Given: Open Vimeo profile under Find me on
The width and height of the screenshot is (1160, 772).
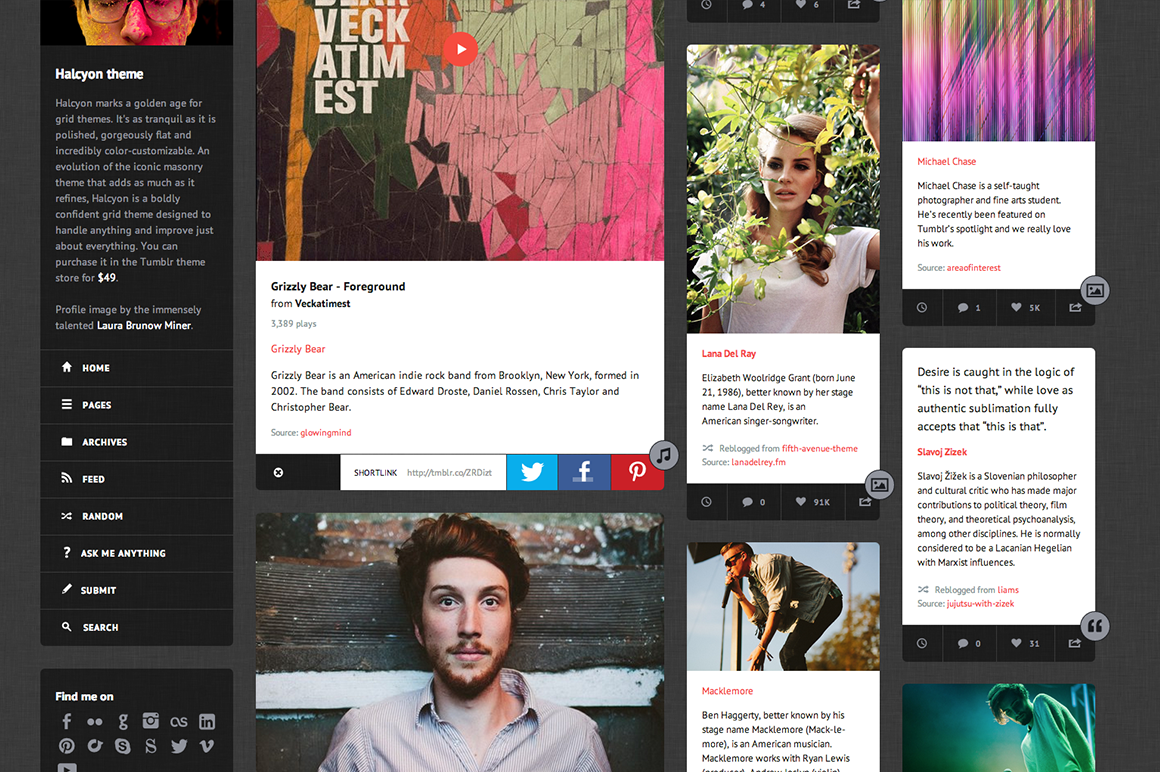Looking at the screenshot, I should (x=207, y=746).
